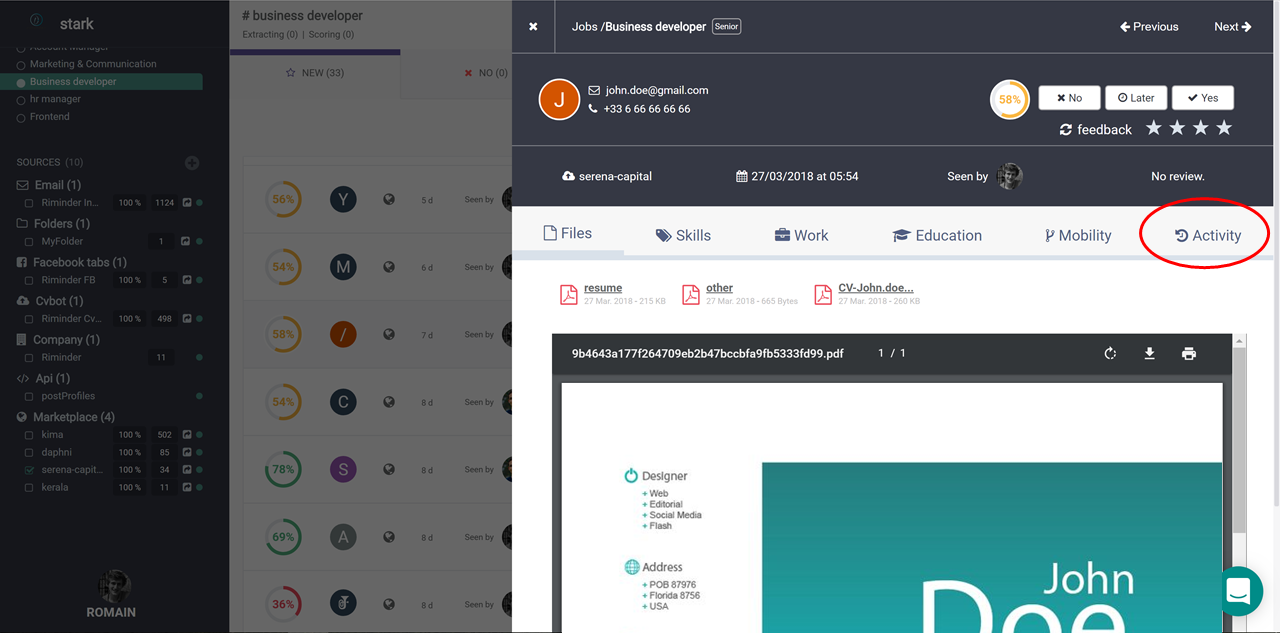This screenshot has height=633, width=1280.
Task: Click the feedback refresh icon
Action: (1066, 130)
